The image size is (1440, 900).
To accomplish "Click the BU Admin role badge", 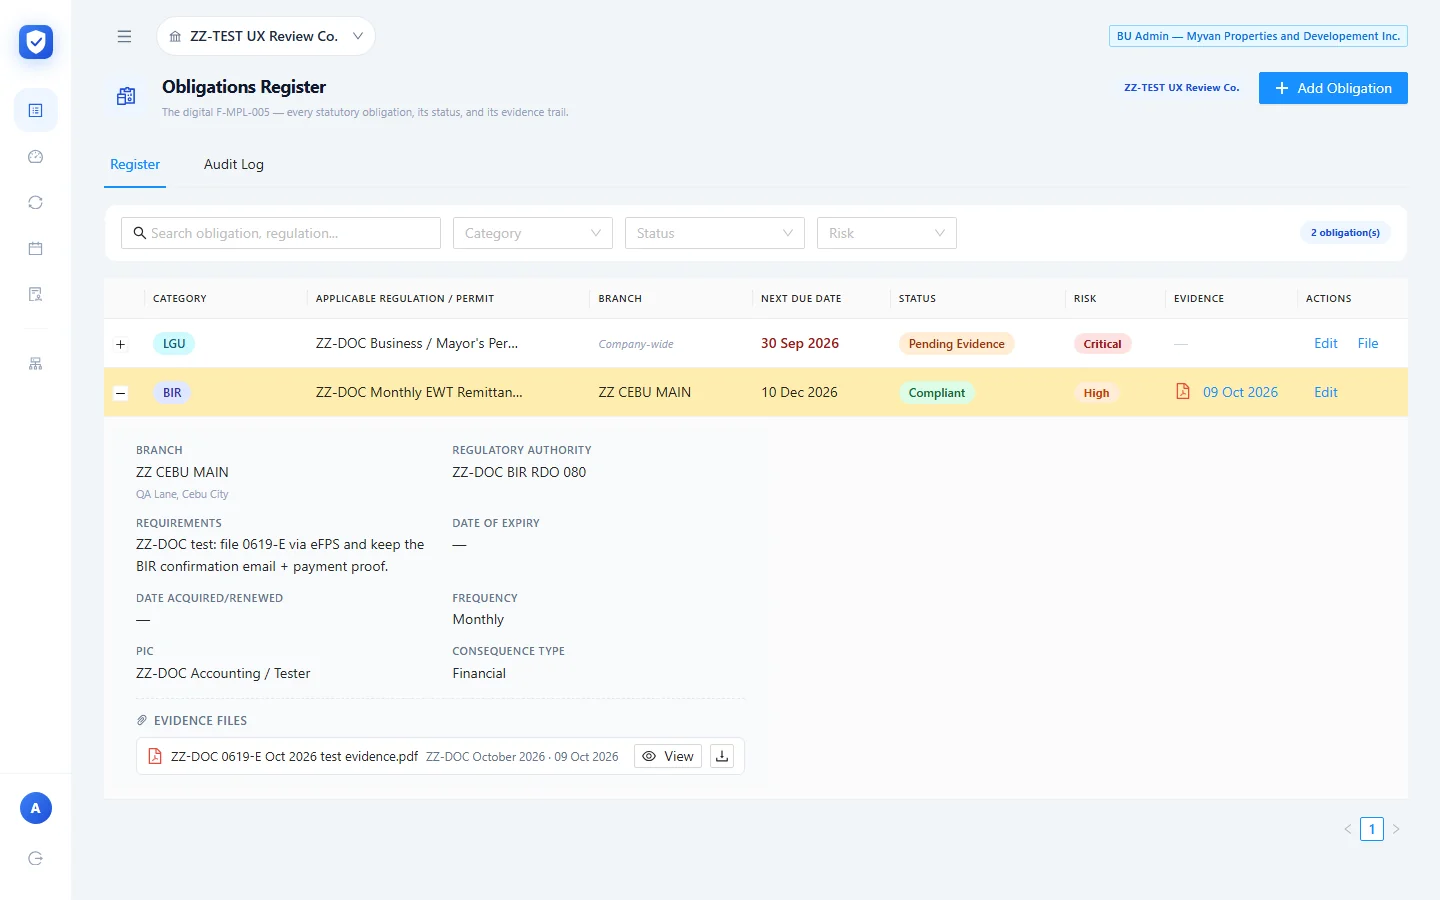I will pos(1258,36).
